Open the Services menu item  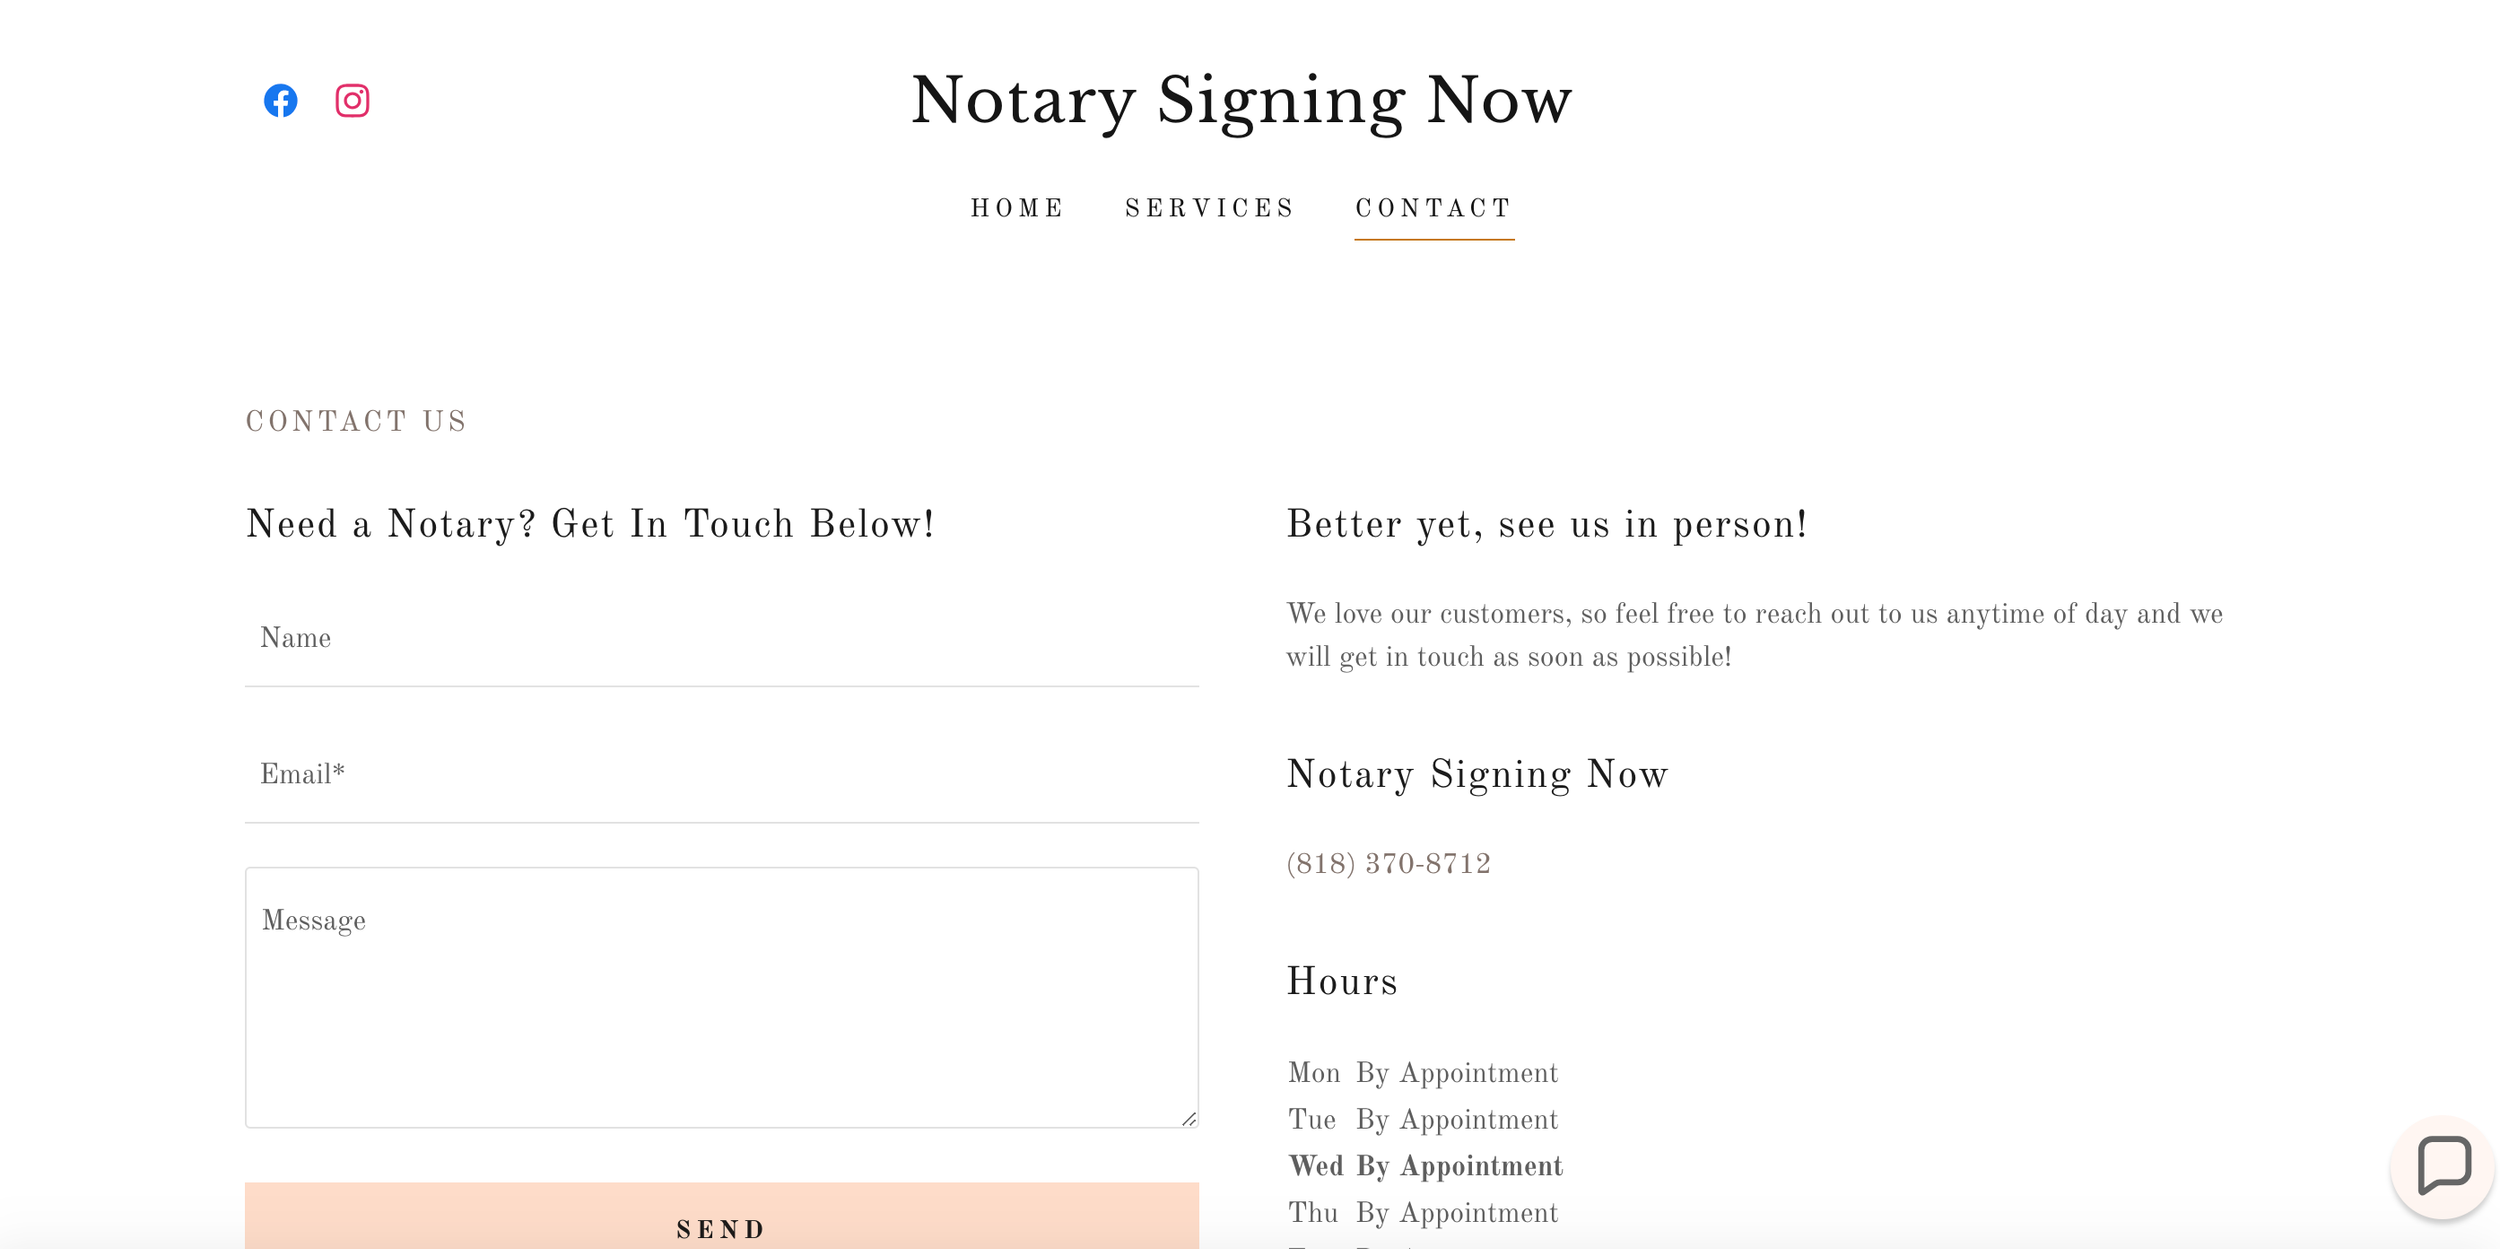pos(1210,208)
